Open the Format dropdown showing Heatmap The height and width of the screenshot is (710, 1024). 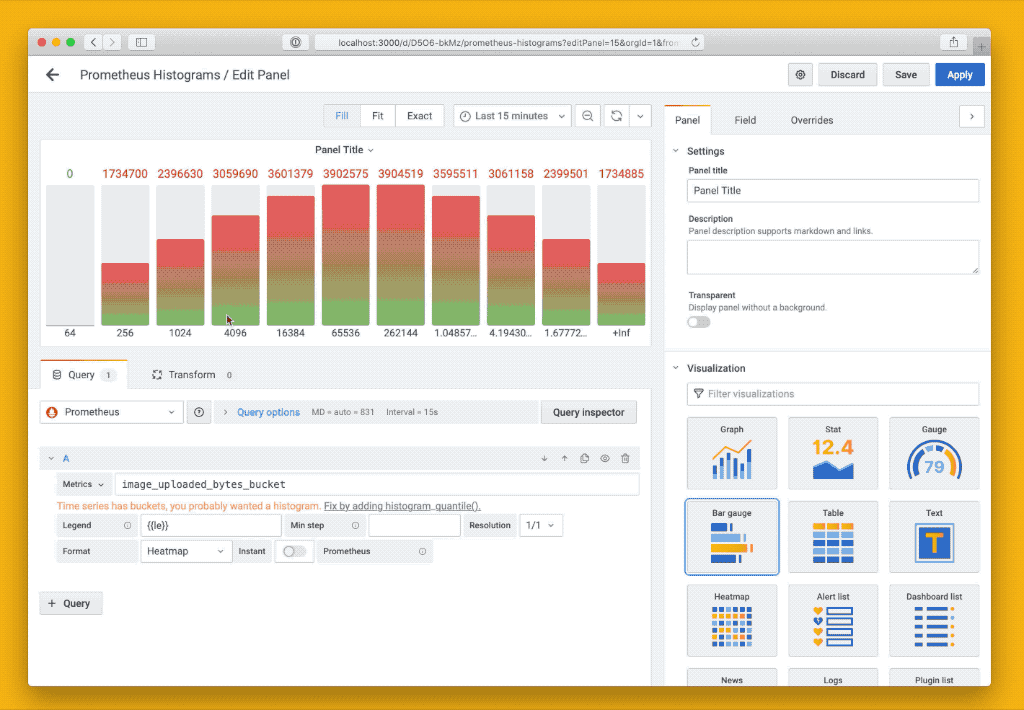click(x=186, y=551)
